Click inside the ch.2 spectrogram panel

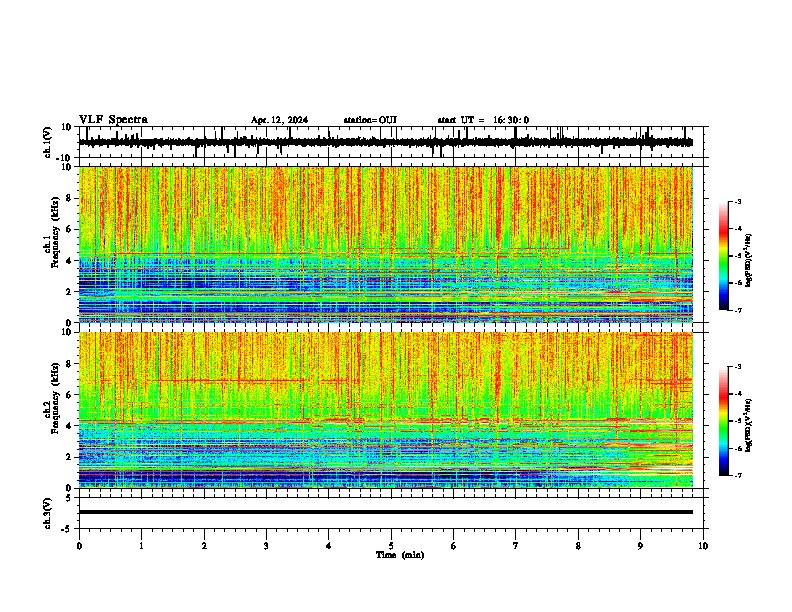pyautogui.click(x=386, y=410)
